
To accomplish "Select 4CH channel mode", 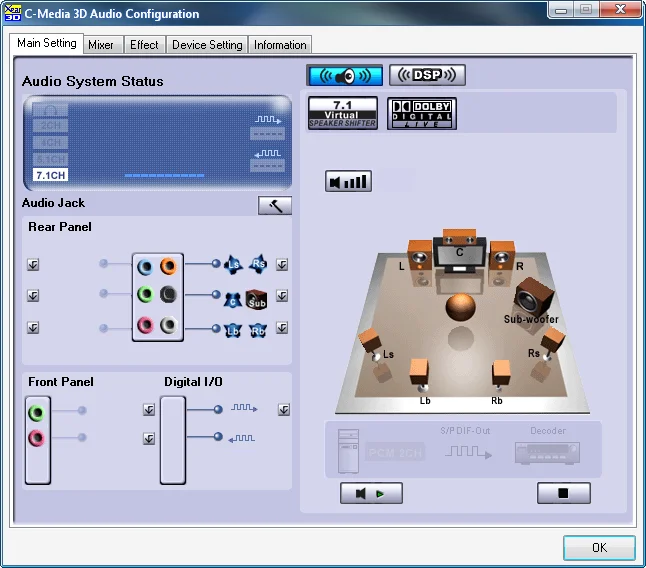I will (x=50, y=143).
